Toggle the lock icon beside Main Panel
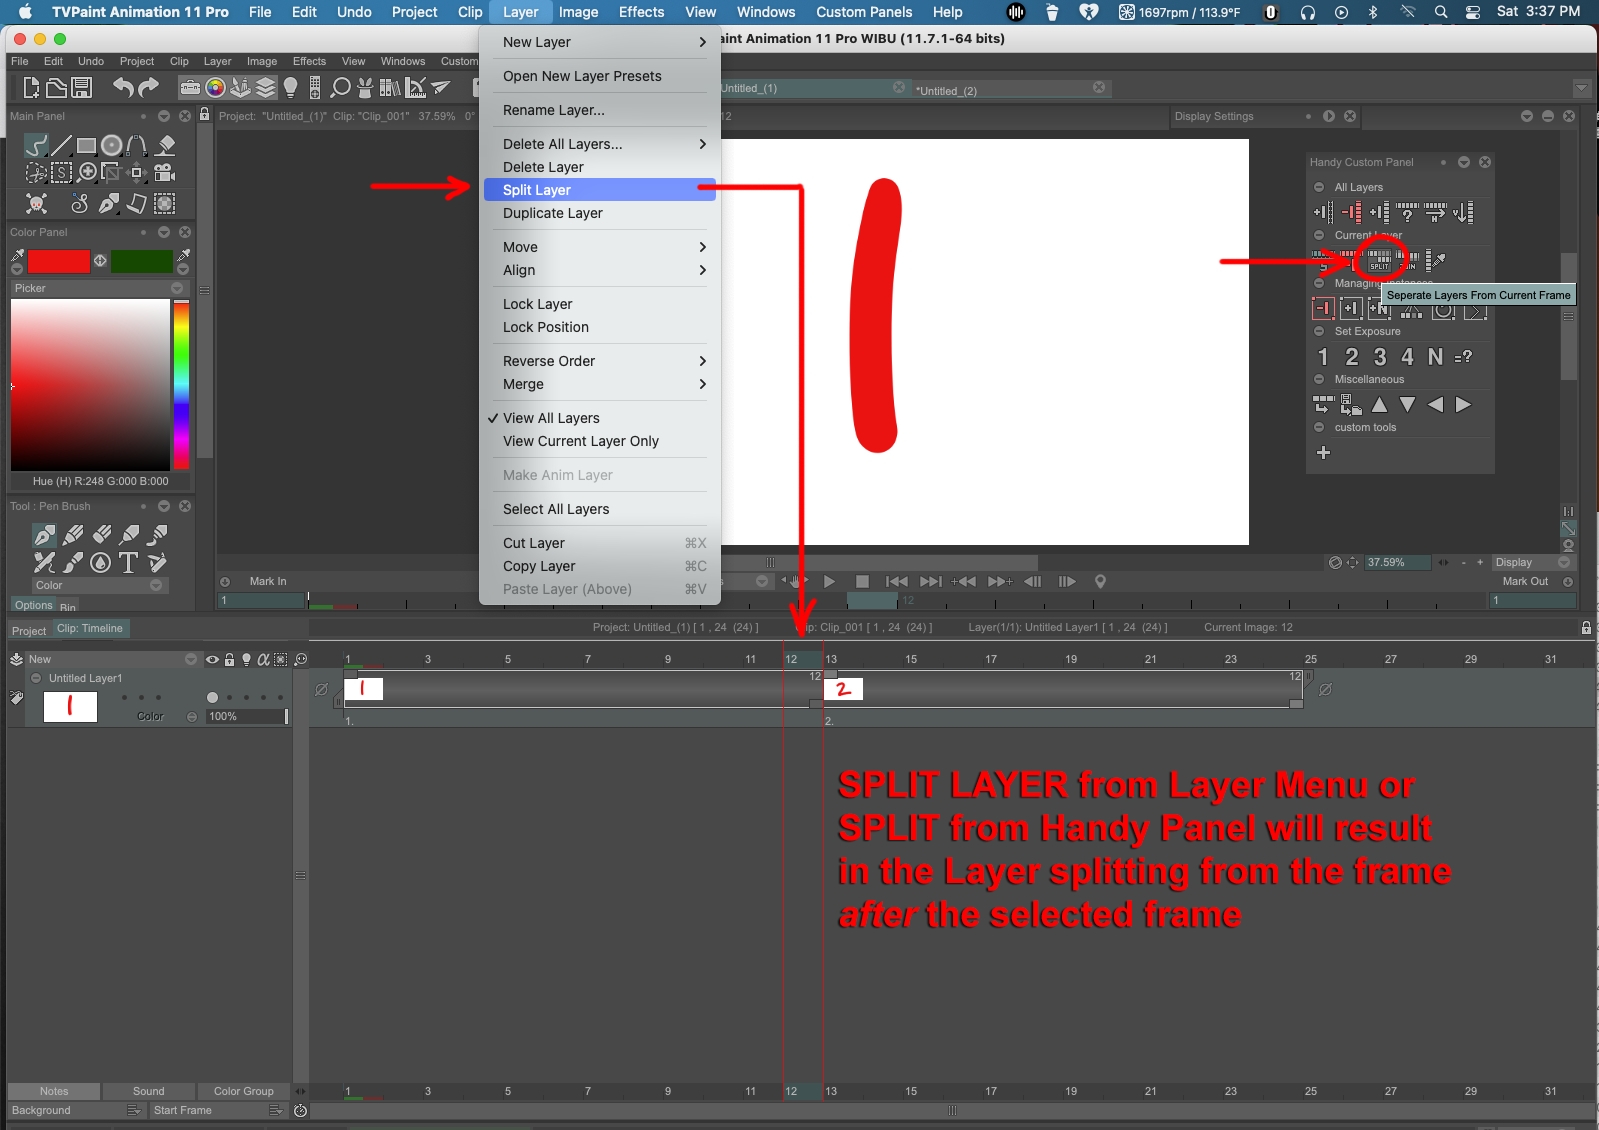The height and width of the screenshot is (1130, 1599). (205, 115)
